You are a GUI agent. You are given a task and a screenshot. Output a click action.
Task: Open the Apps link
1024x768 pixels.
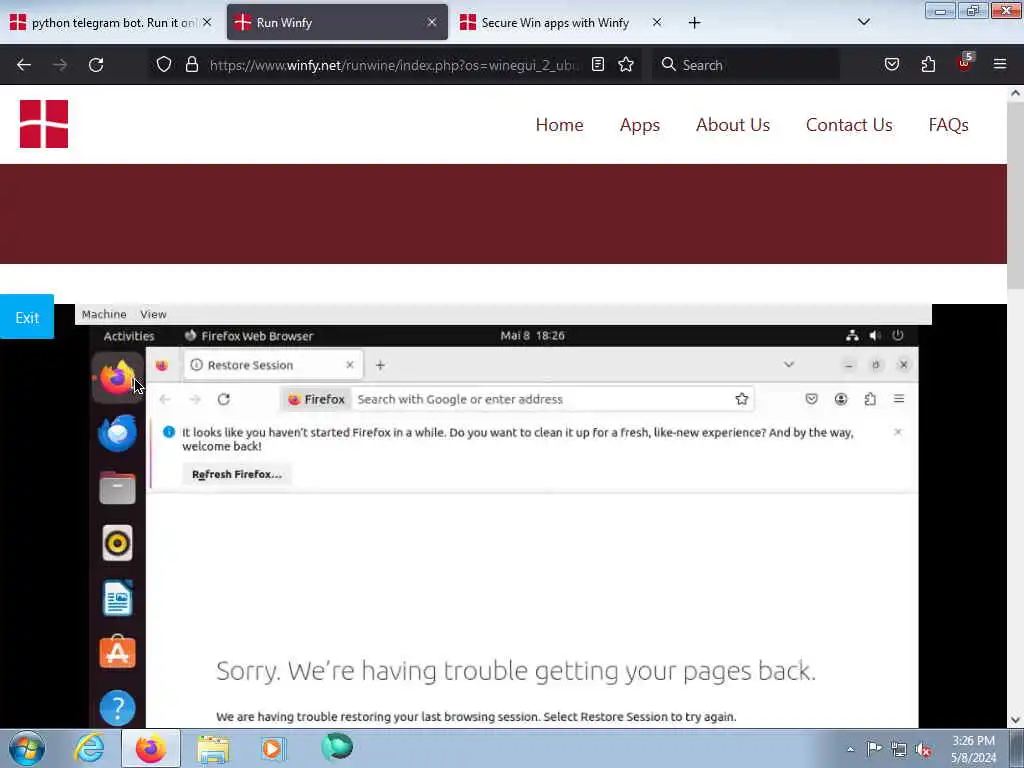pyautogui.click(x=639, y=125)
